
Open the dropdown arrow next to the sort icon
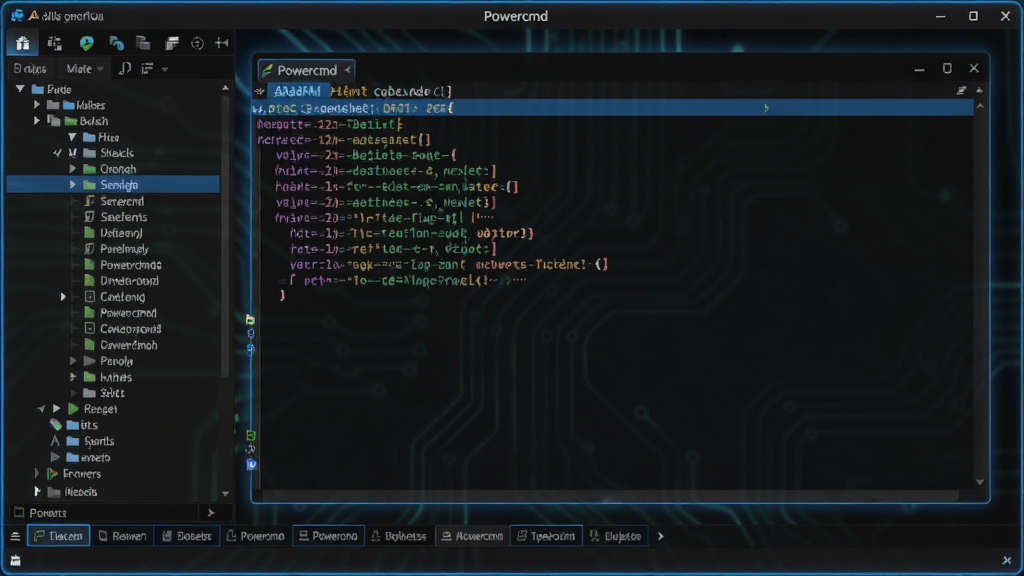tap(165, 69)
